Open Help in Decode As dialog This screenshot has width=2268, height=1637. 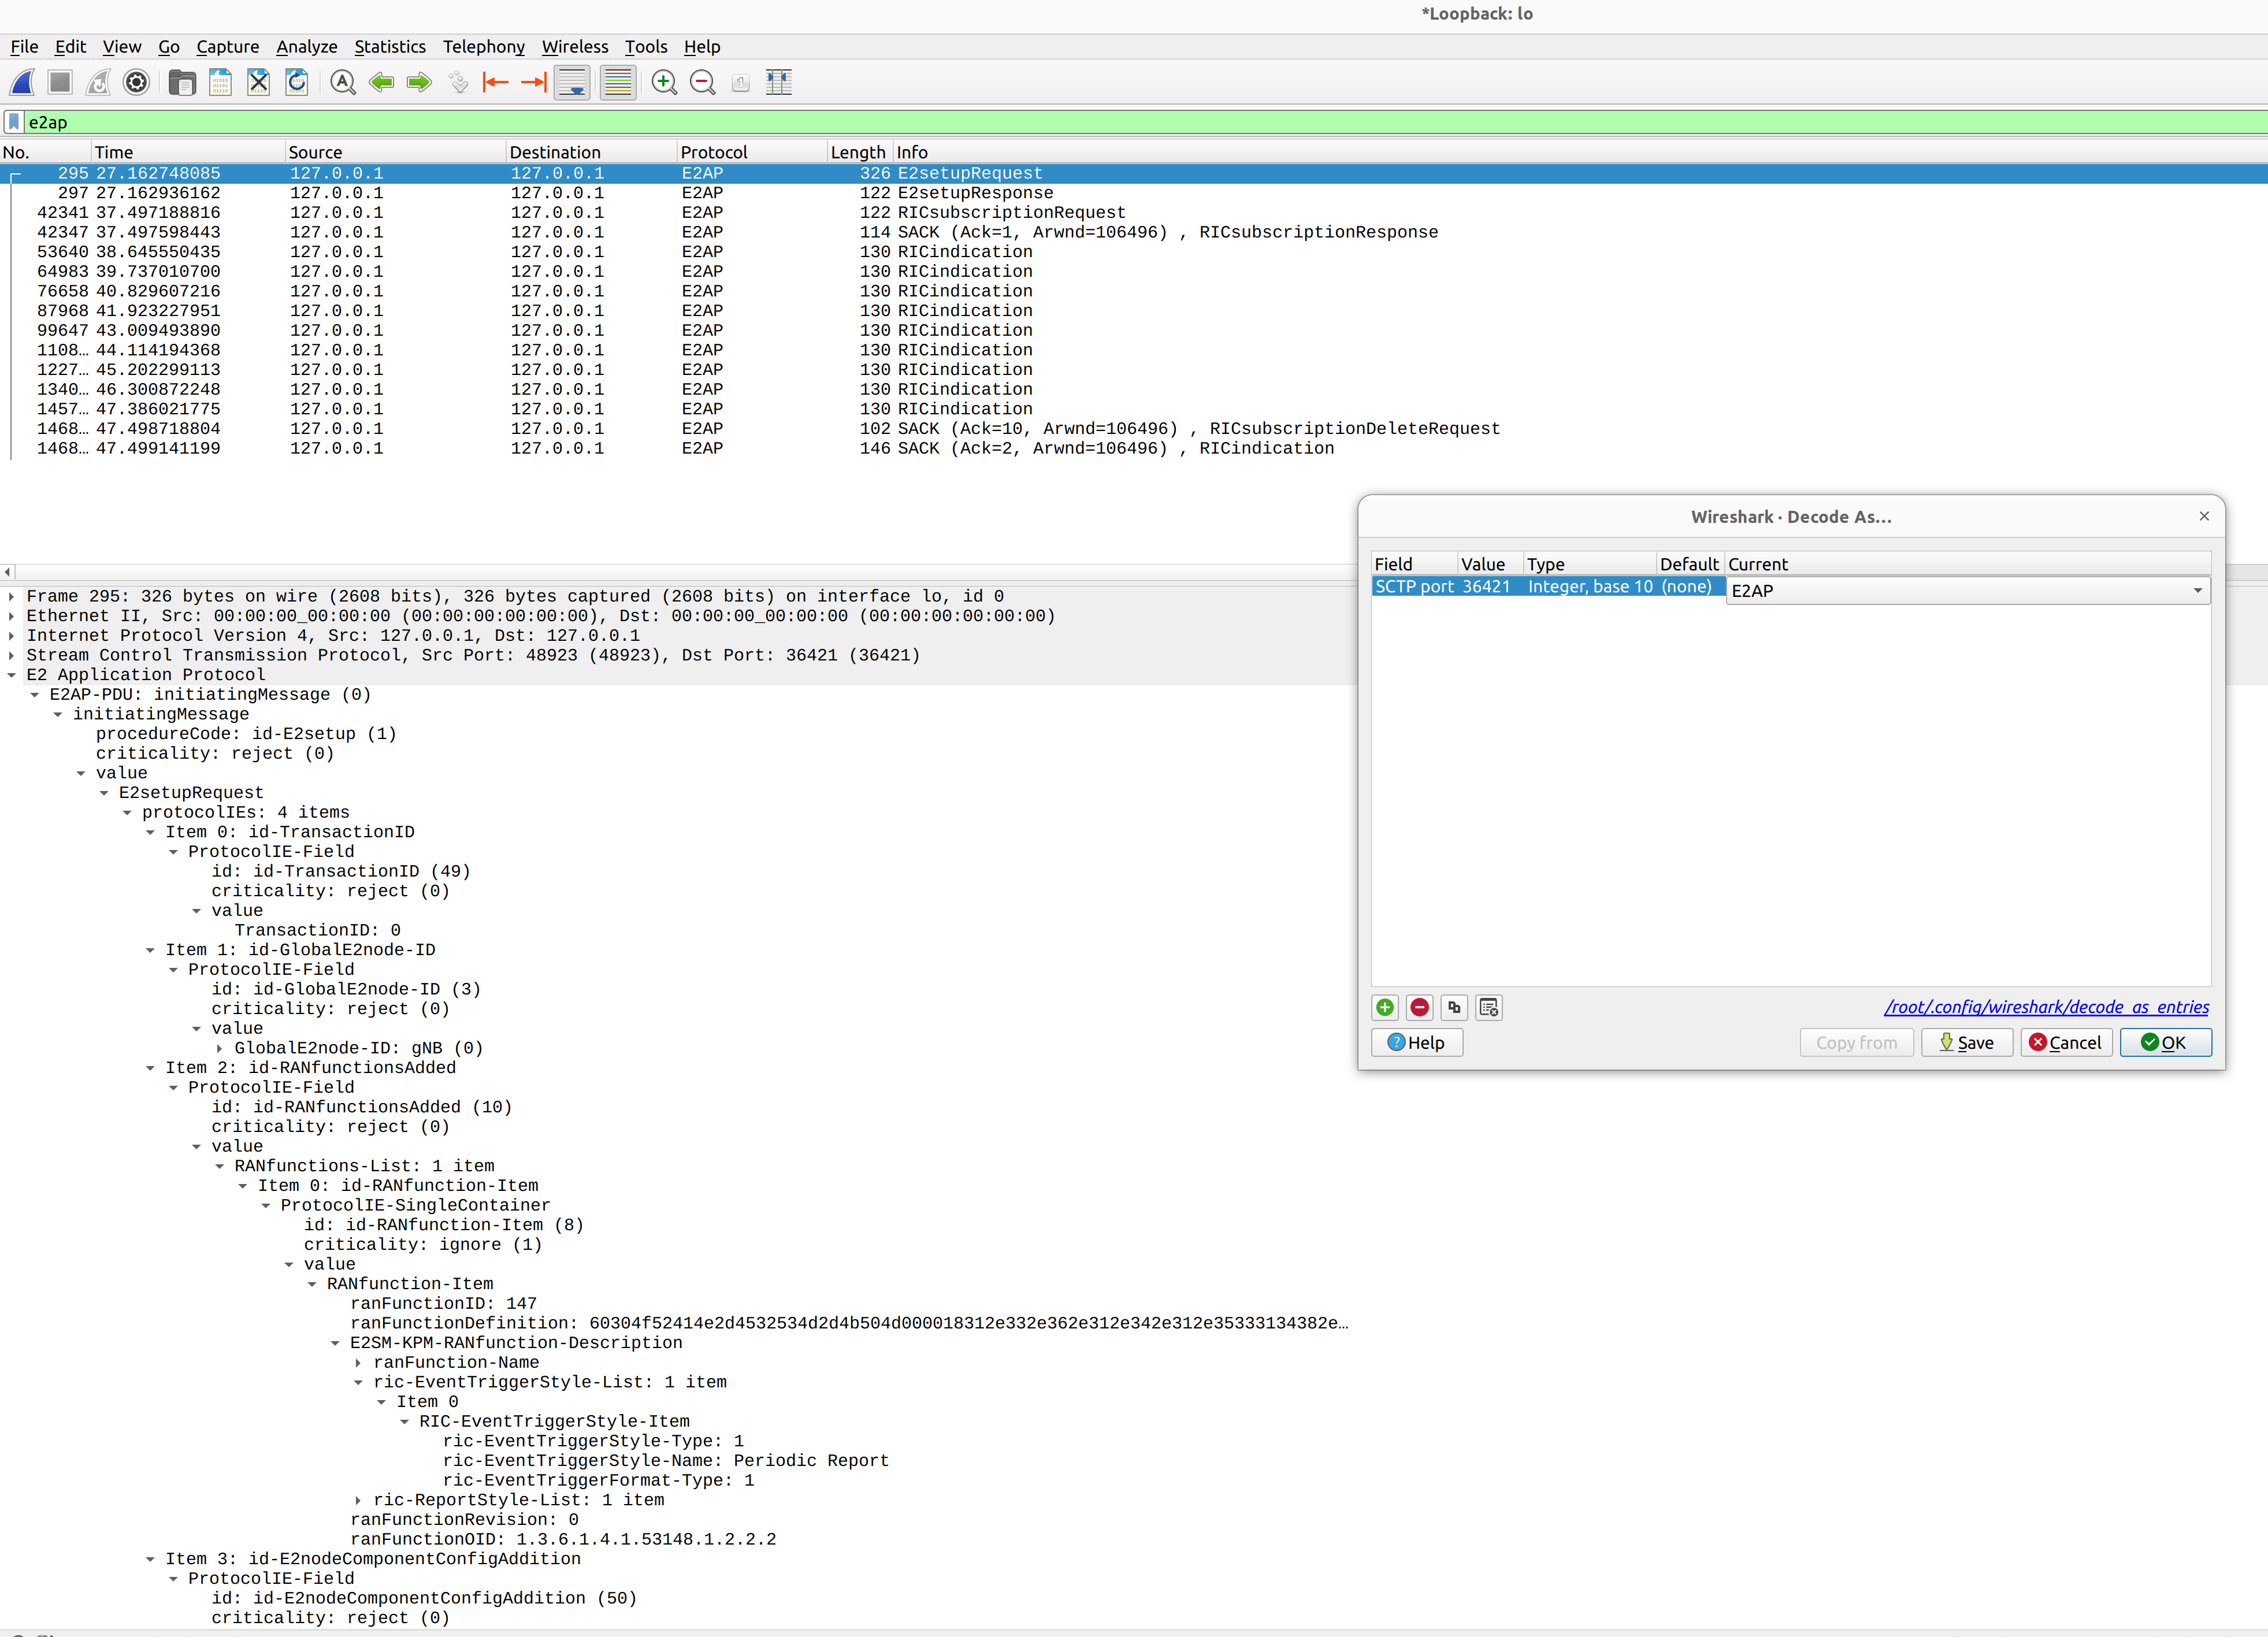coord(1416,1043)
